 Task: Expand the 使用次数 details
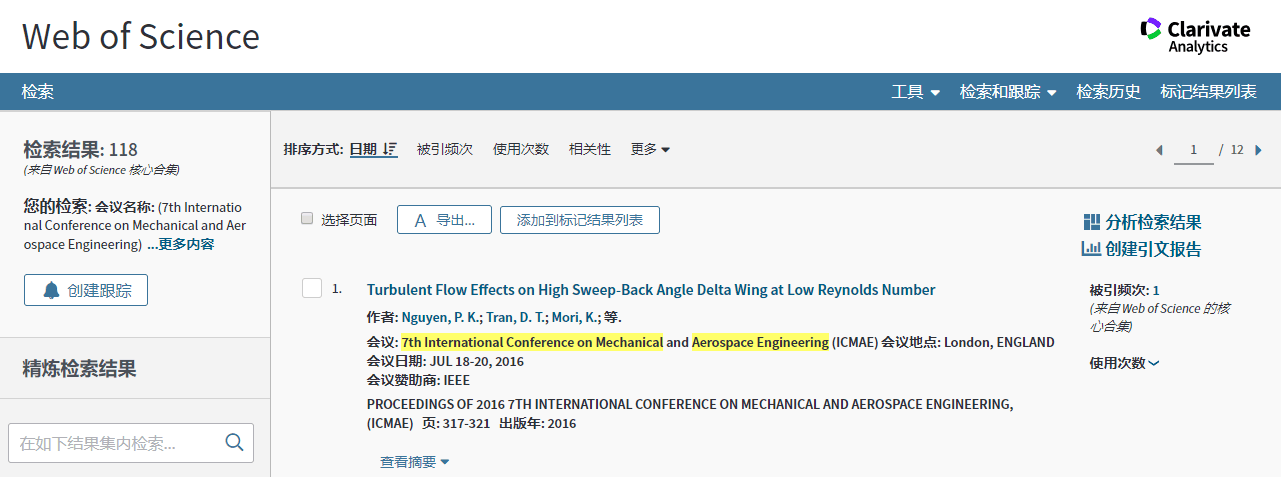(1124, 363)
